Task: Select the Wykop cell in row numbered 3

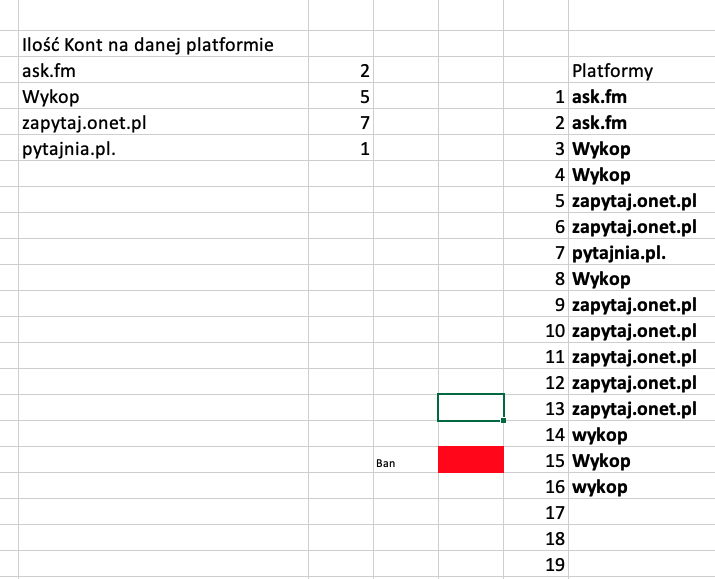Action: tap(642, 148)
